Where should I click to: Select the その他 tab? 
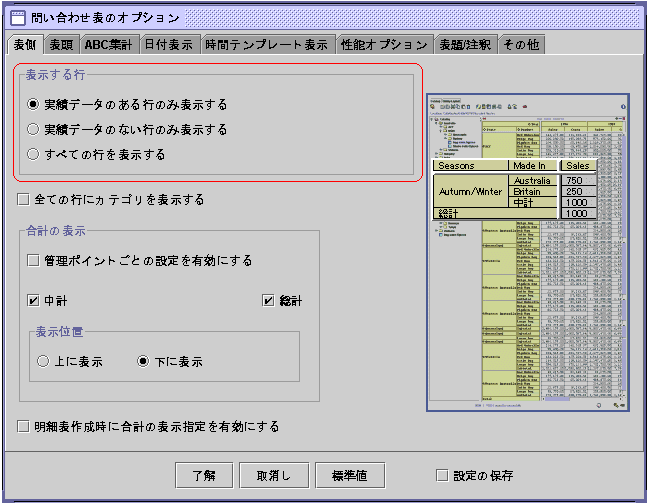[x=521, y=44]
